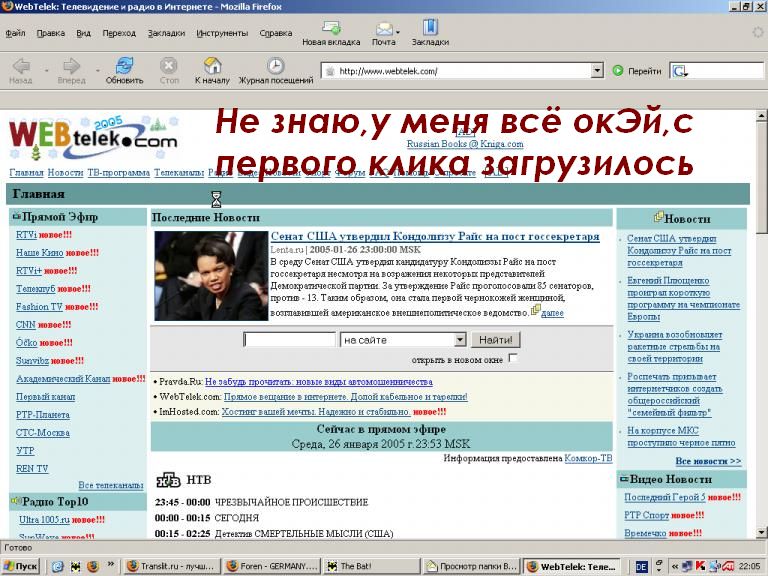The height and width of the screenshot is (576, 768).
Task: Open the 'на сайте' search scope dropdown
Action: [458, 340]
